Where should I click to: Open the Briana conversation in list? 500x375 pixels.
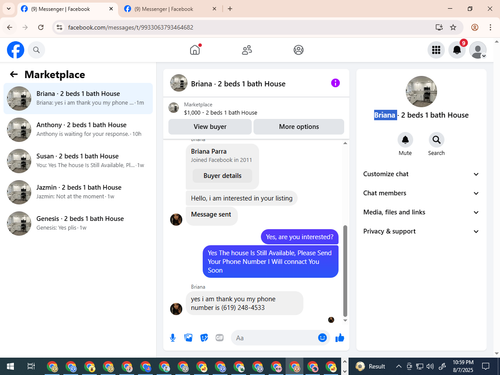coord(78,98)
